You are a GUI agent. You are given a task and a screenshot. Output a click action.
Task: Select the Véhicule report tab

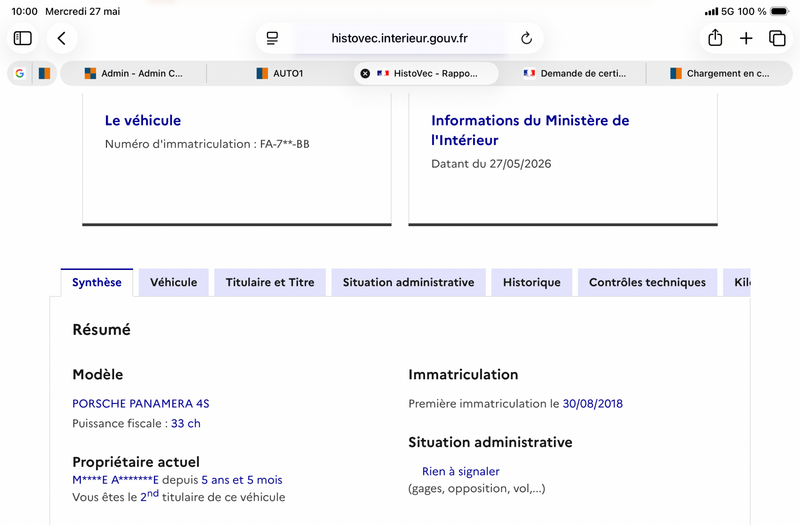click(173, 282)
